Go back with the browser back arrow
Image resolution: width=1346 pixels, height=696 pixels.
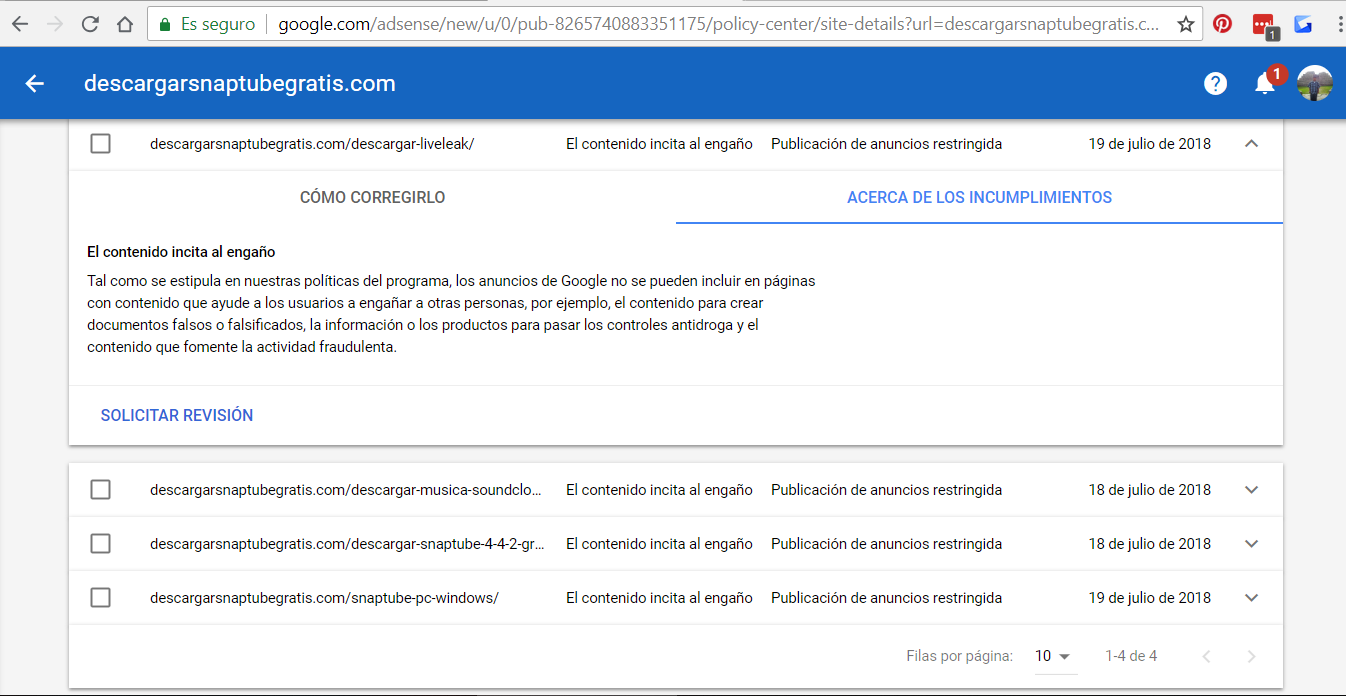point(20,24)
